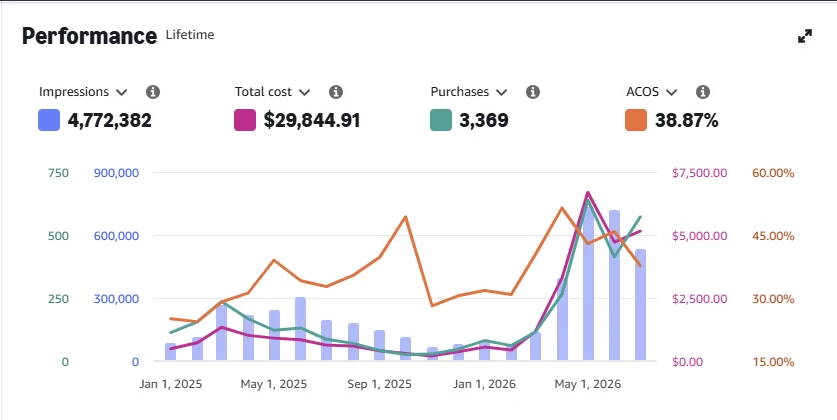Open info tooltip next to Purchases
Viewport: 837px width, 420px height.
(x=533, y=92)
